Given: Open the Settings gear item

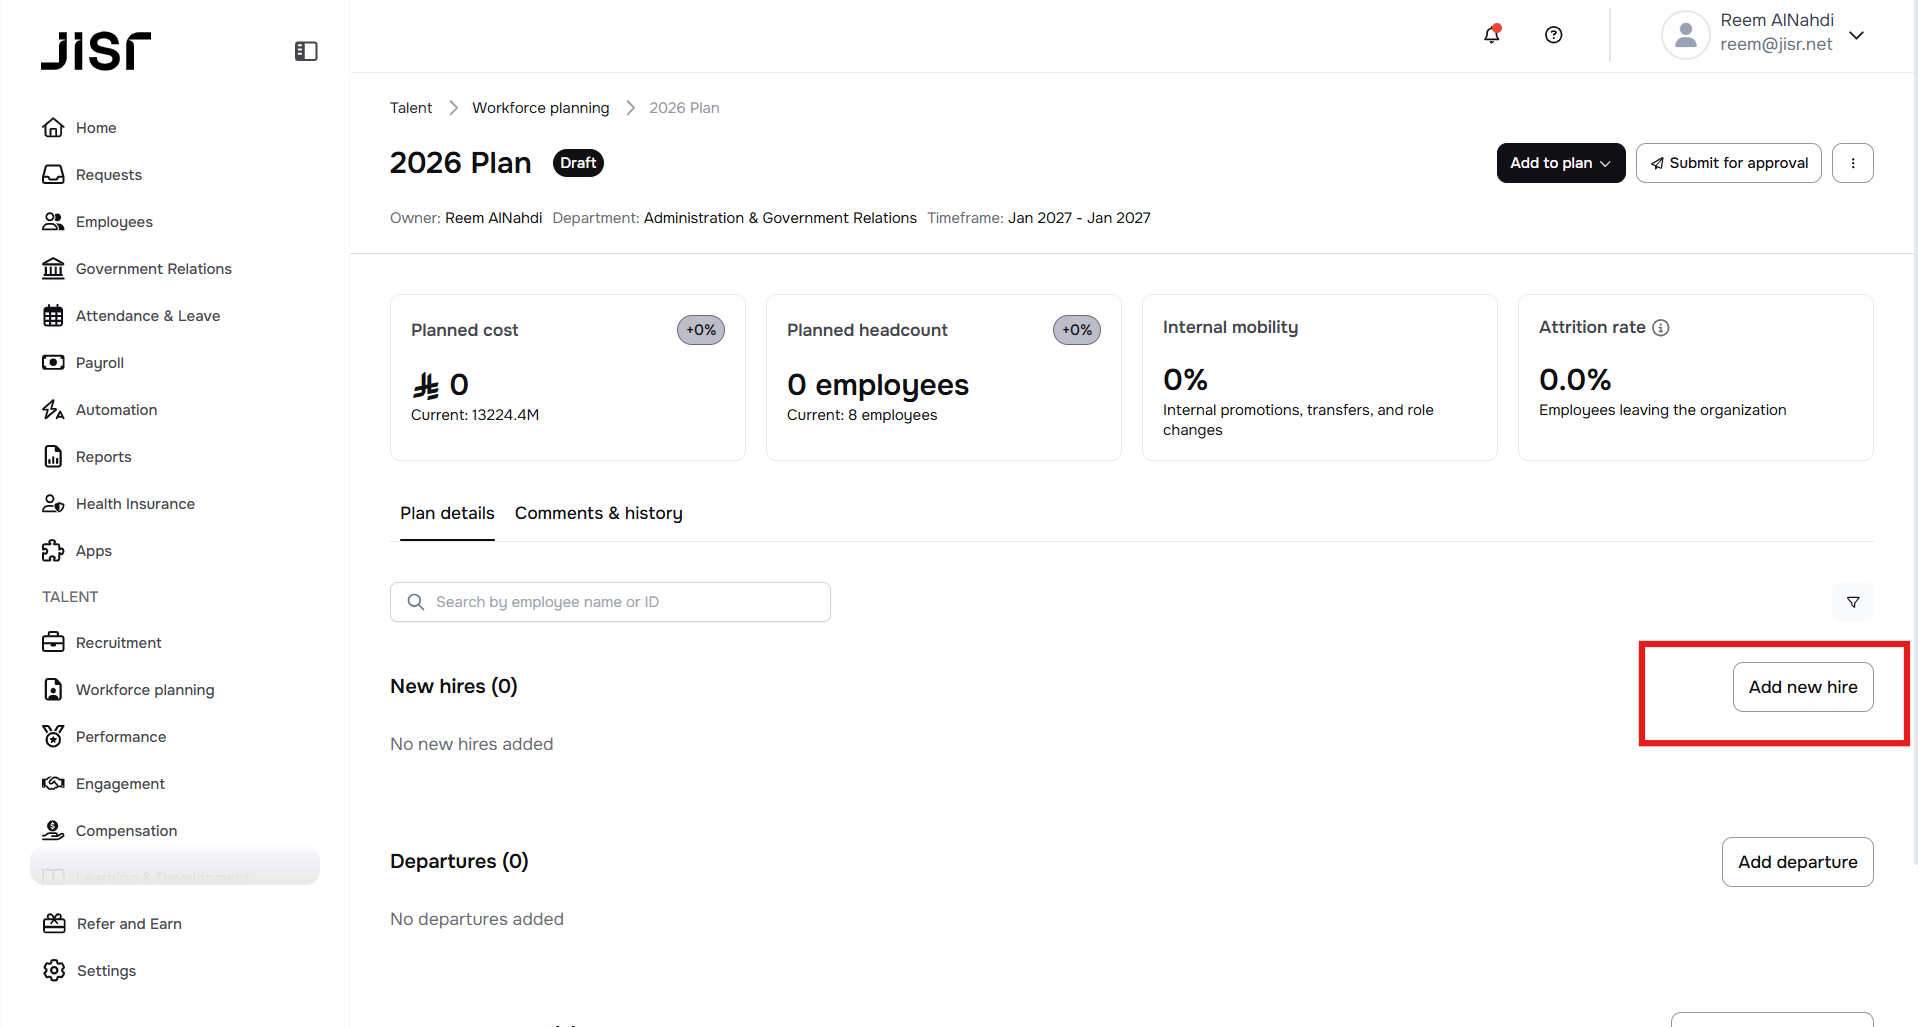Looking at the screenshot, I should pyautogui.click(x=105, y=971).
